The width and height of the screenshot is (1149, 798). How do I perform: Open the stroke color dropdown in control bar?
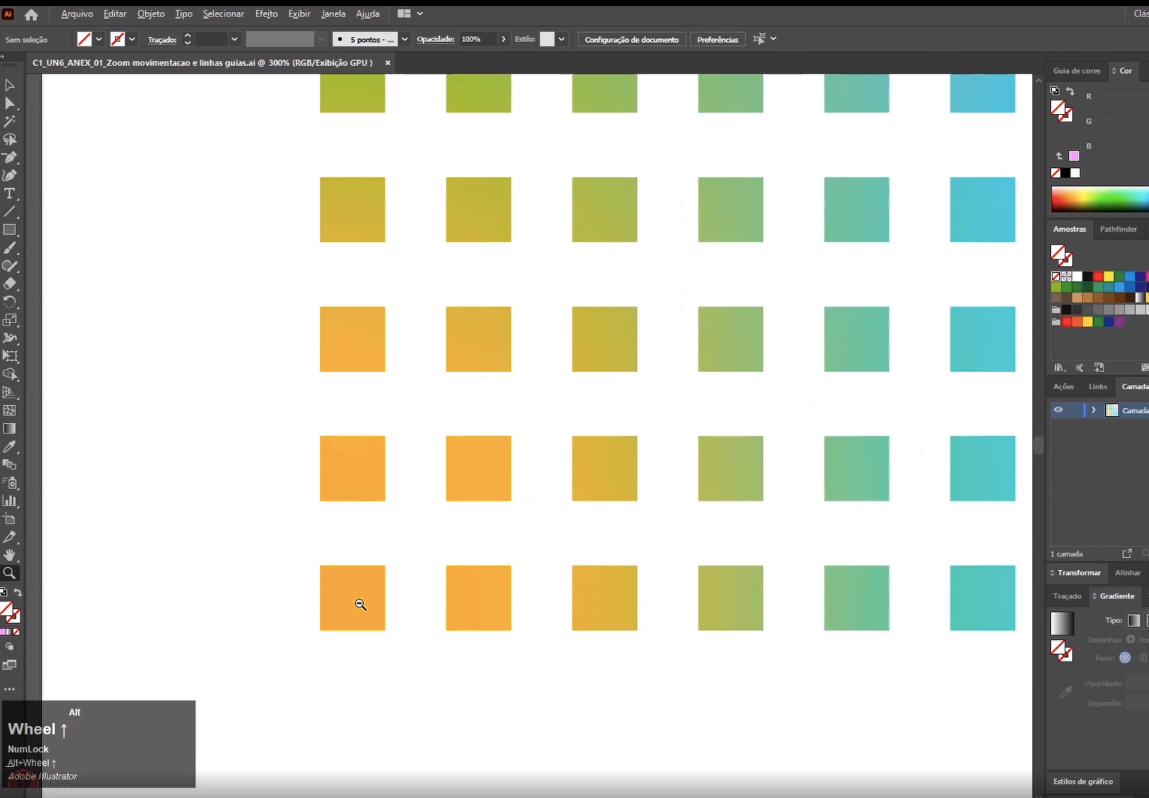coord(132,40)
